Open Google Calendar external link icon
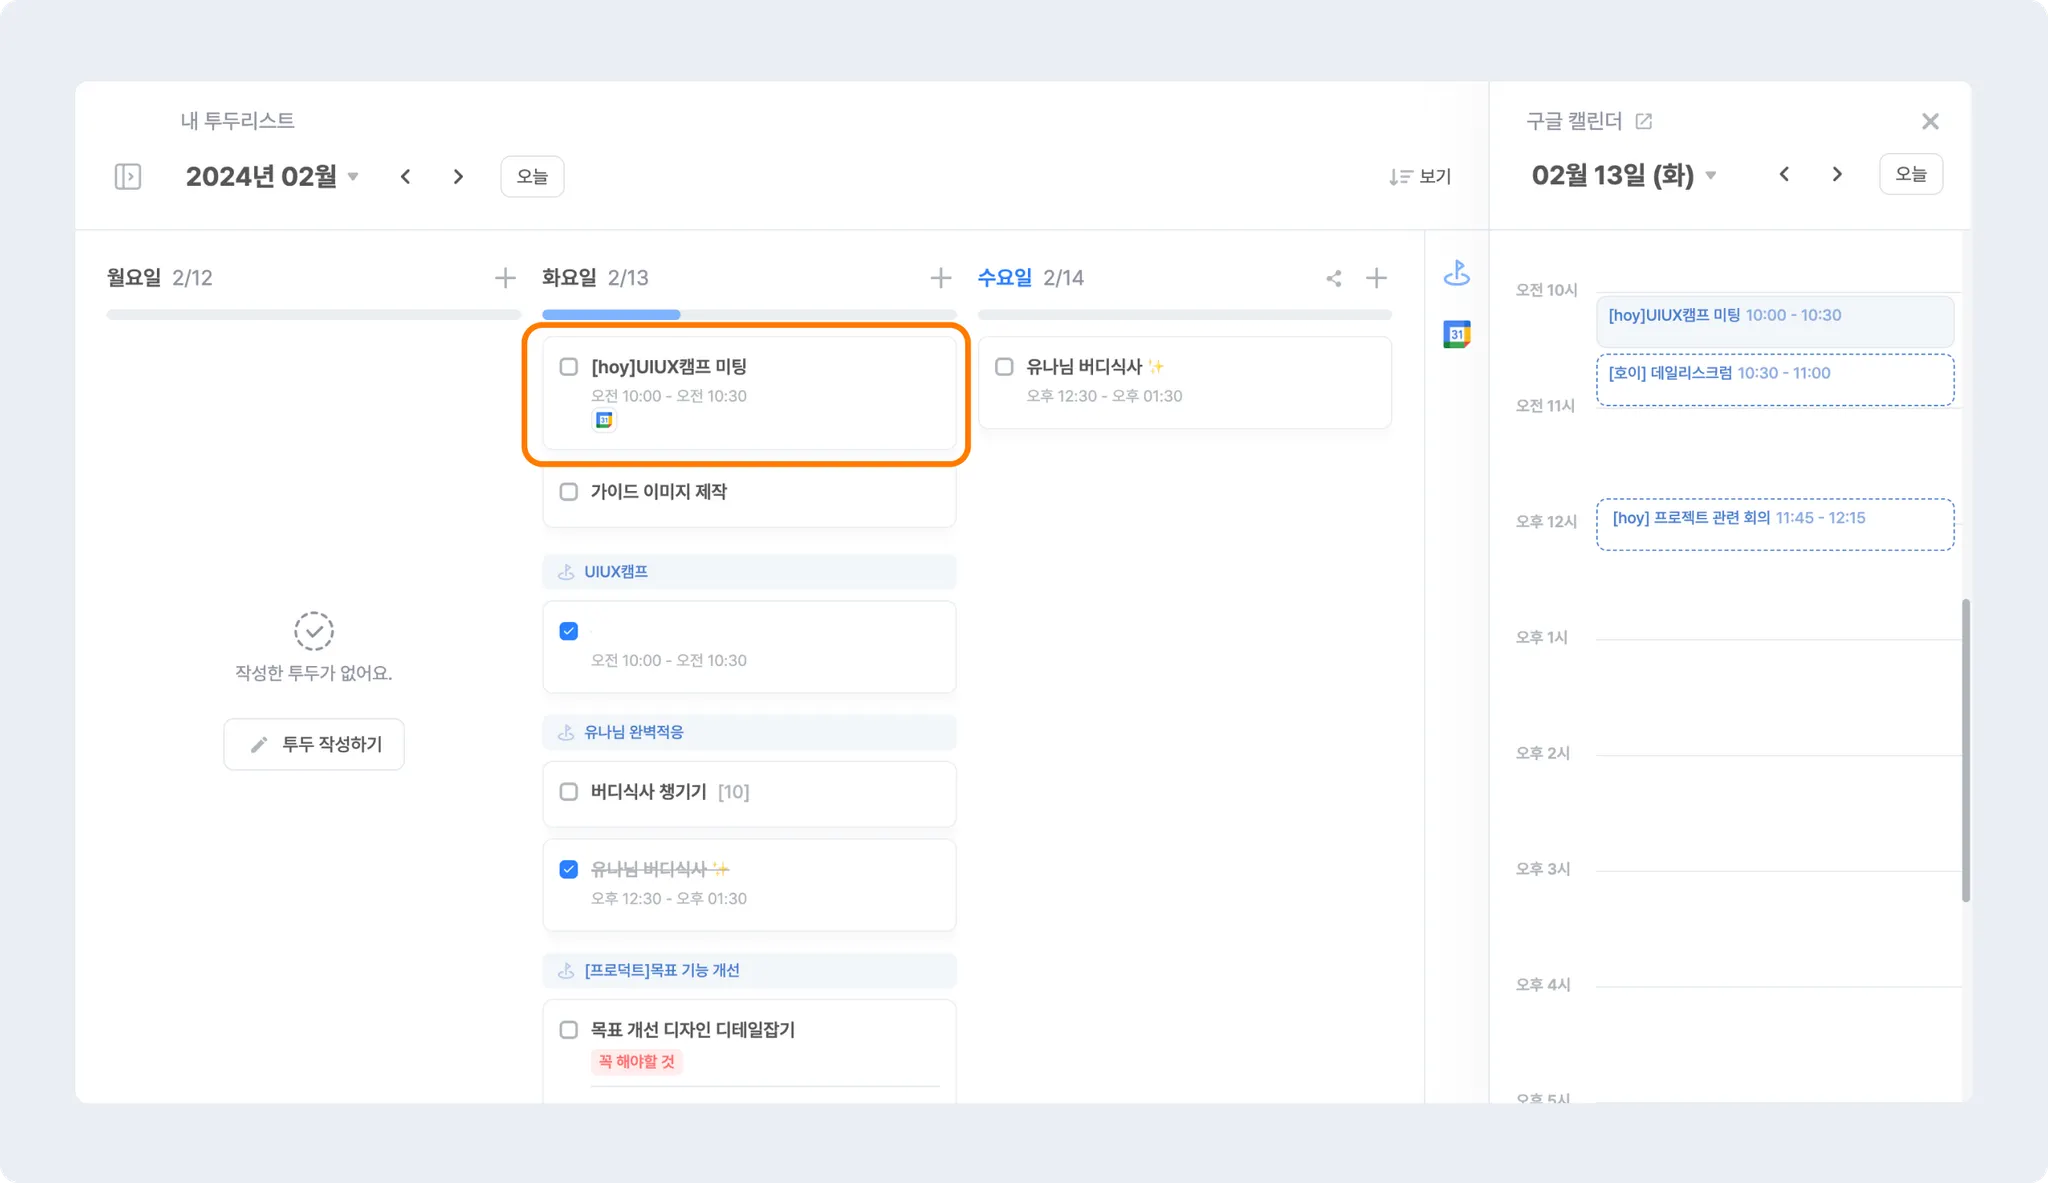2048x1183 pixels. [x=1643, y=121]
